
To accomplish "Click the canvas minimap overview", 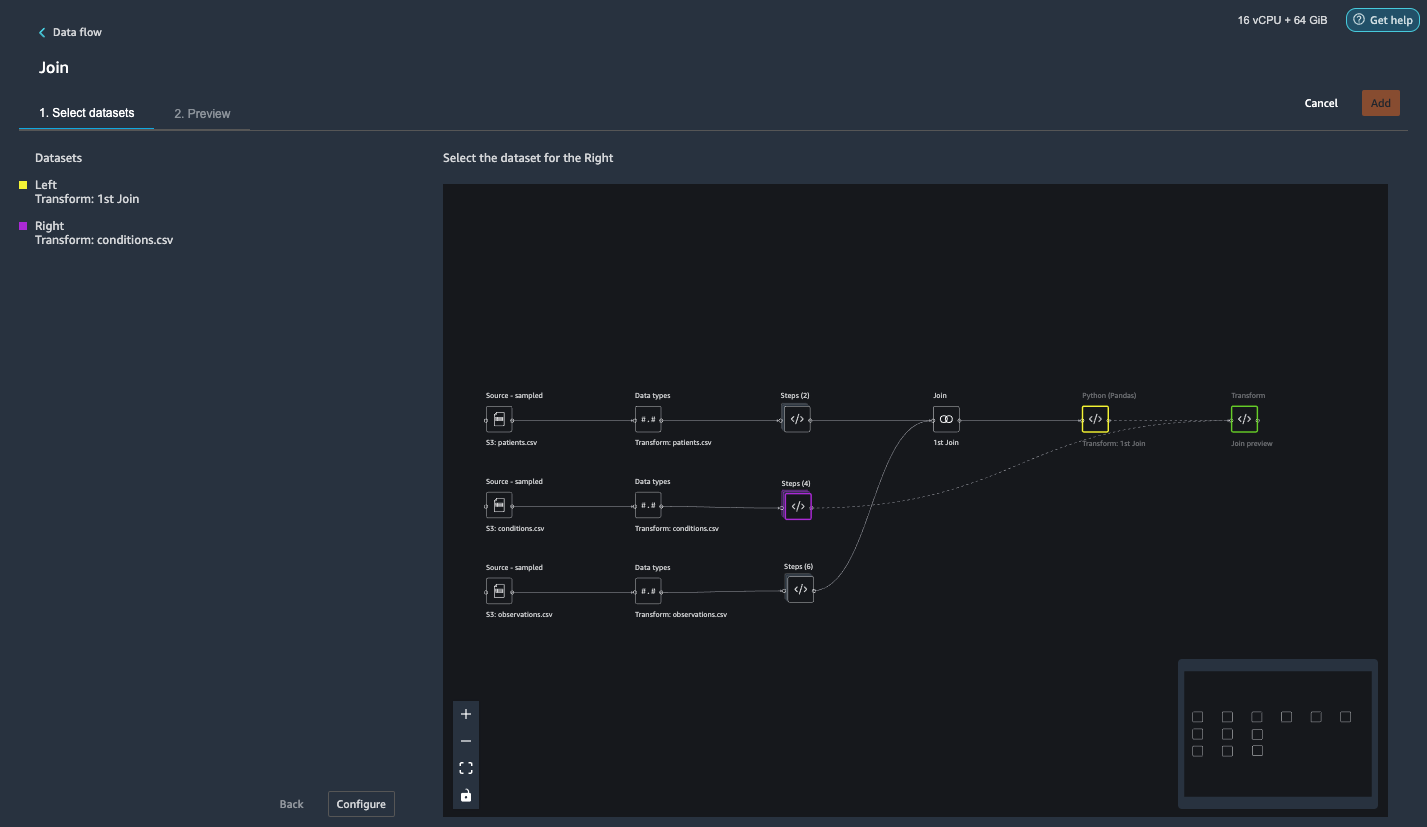I will [1278, 733].
